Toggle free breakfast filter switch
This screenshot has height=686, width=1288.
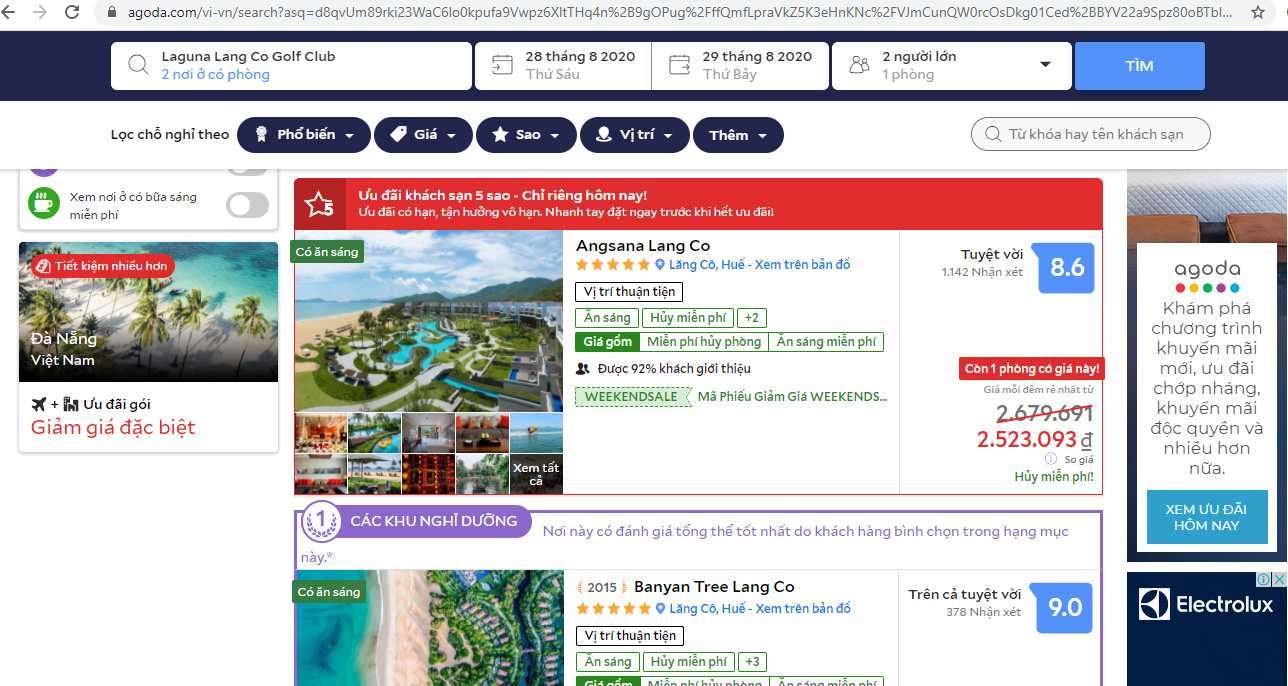(x=245, y=205)
